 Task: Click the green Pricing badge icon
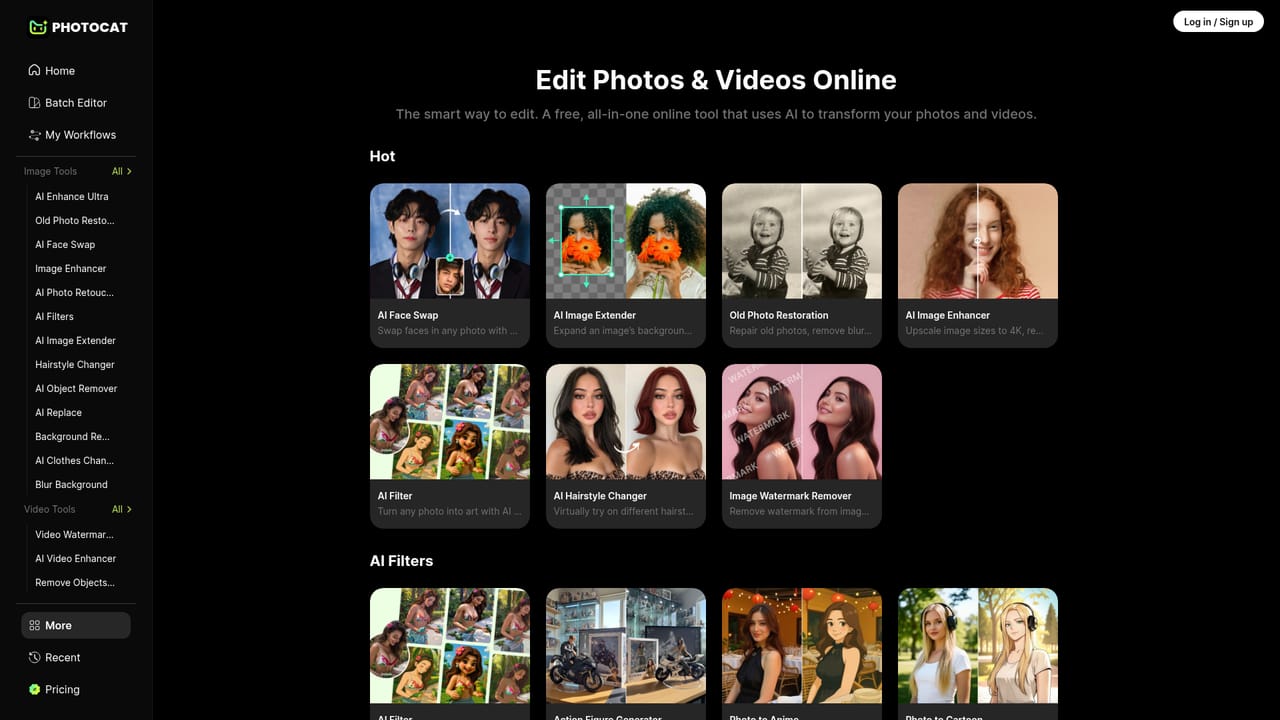point(34,689)
